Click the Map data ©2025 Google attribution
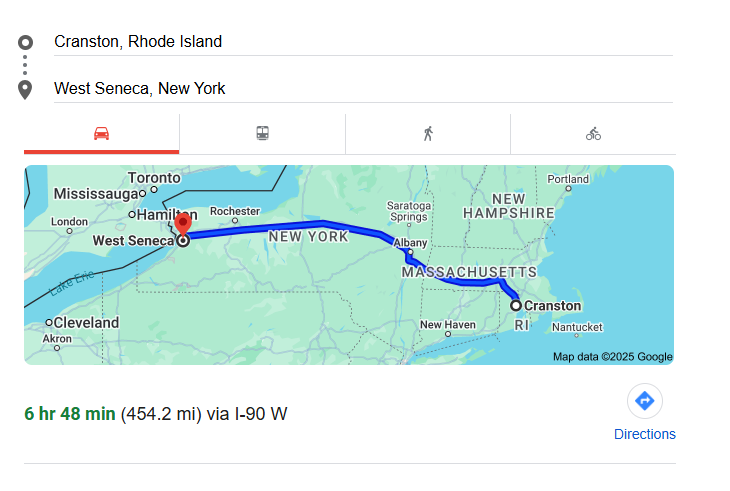This screenshot has height=491, width=730. pyautogui.click(x=612, y=357)
